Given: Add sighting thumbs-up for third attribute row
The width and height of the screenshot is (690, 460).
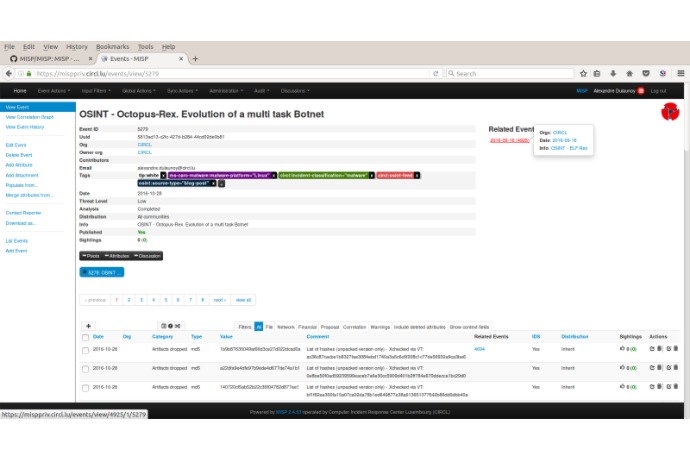Looking at the screenshot, I should click(622, 386).
